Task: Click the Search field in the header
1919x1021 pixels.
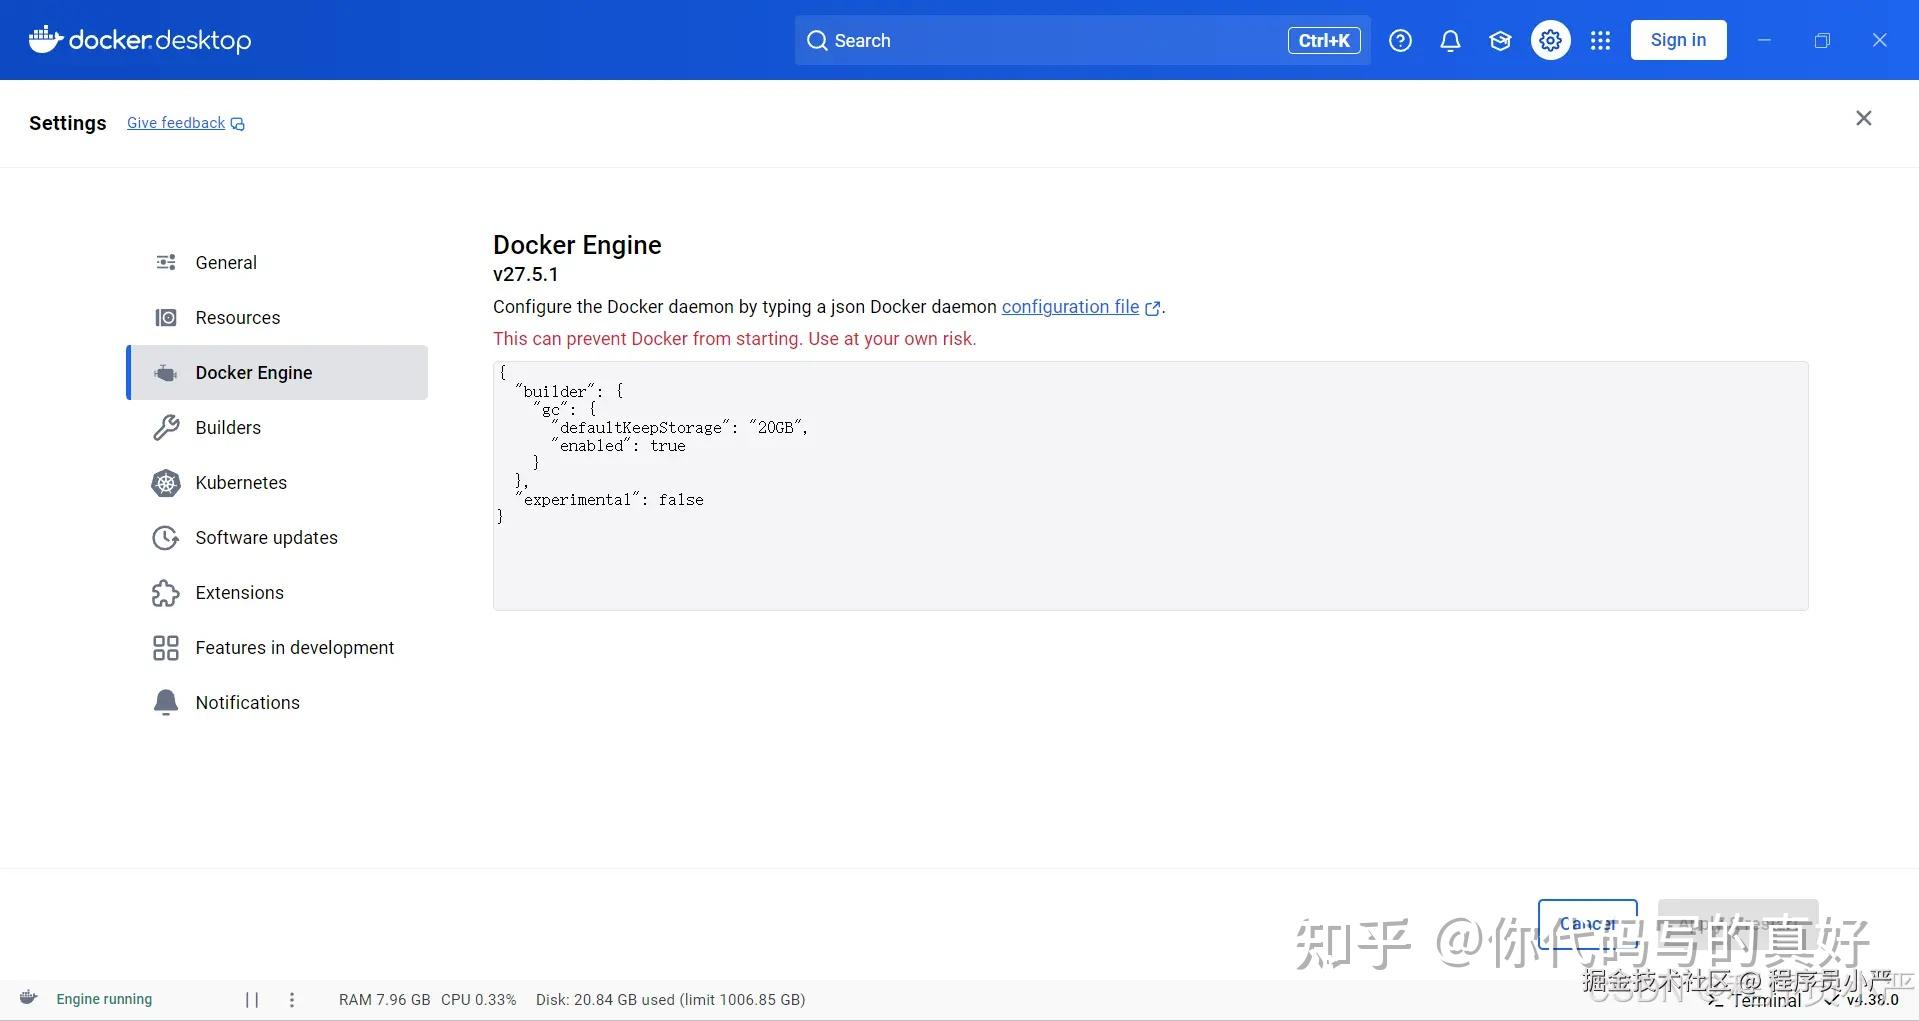Action: [x=1082, y=40]
